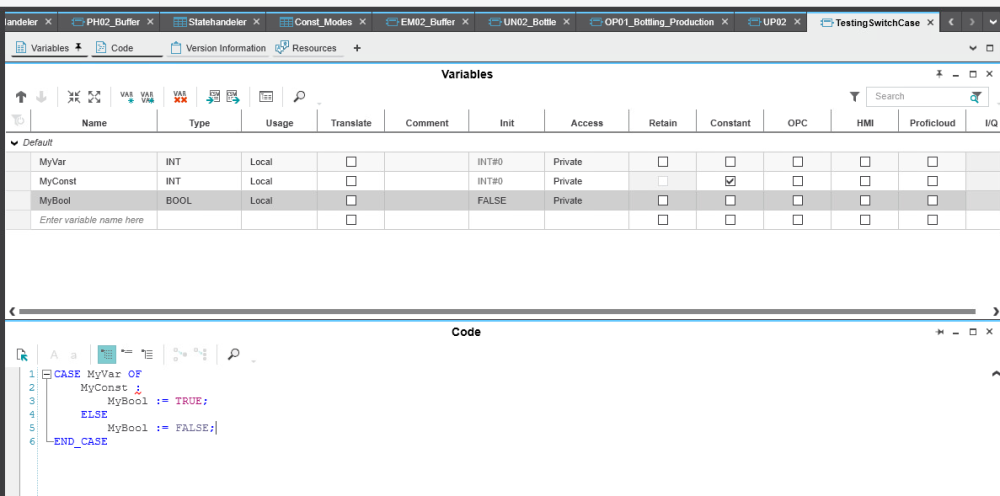Enable OPC for MyBool

tap(797, 200)
